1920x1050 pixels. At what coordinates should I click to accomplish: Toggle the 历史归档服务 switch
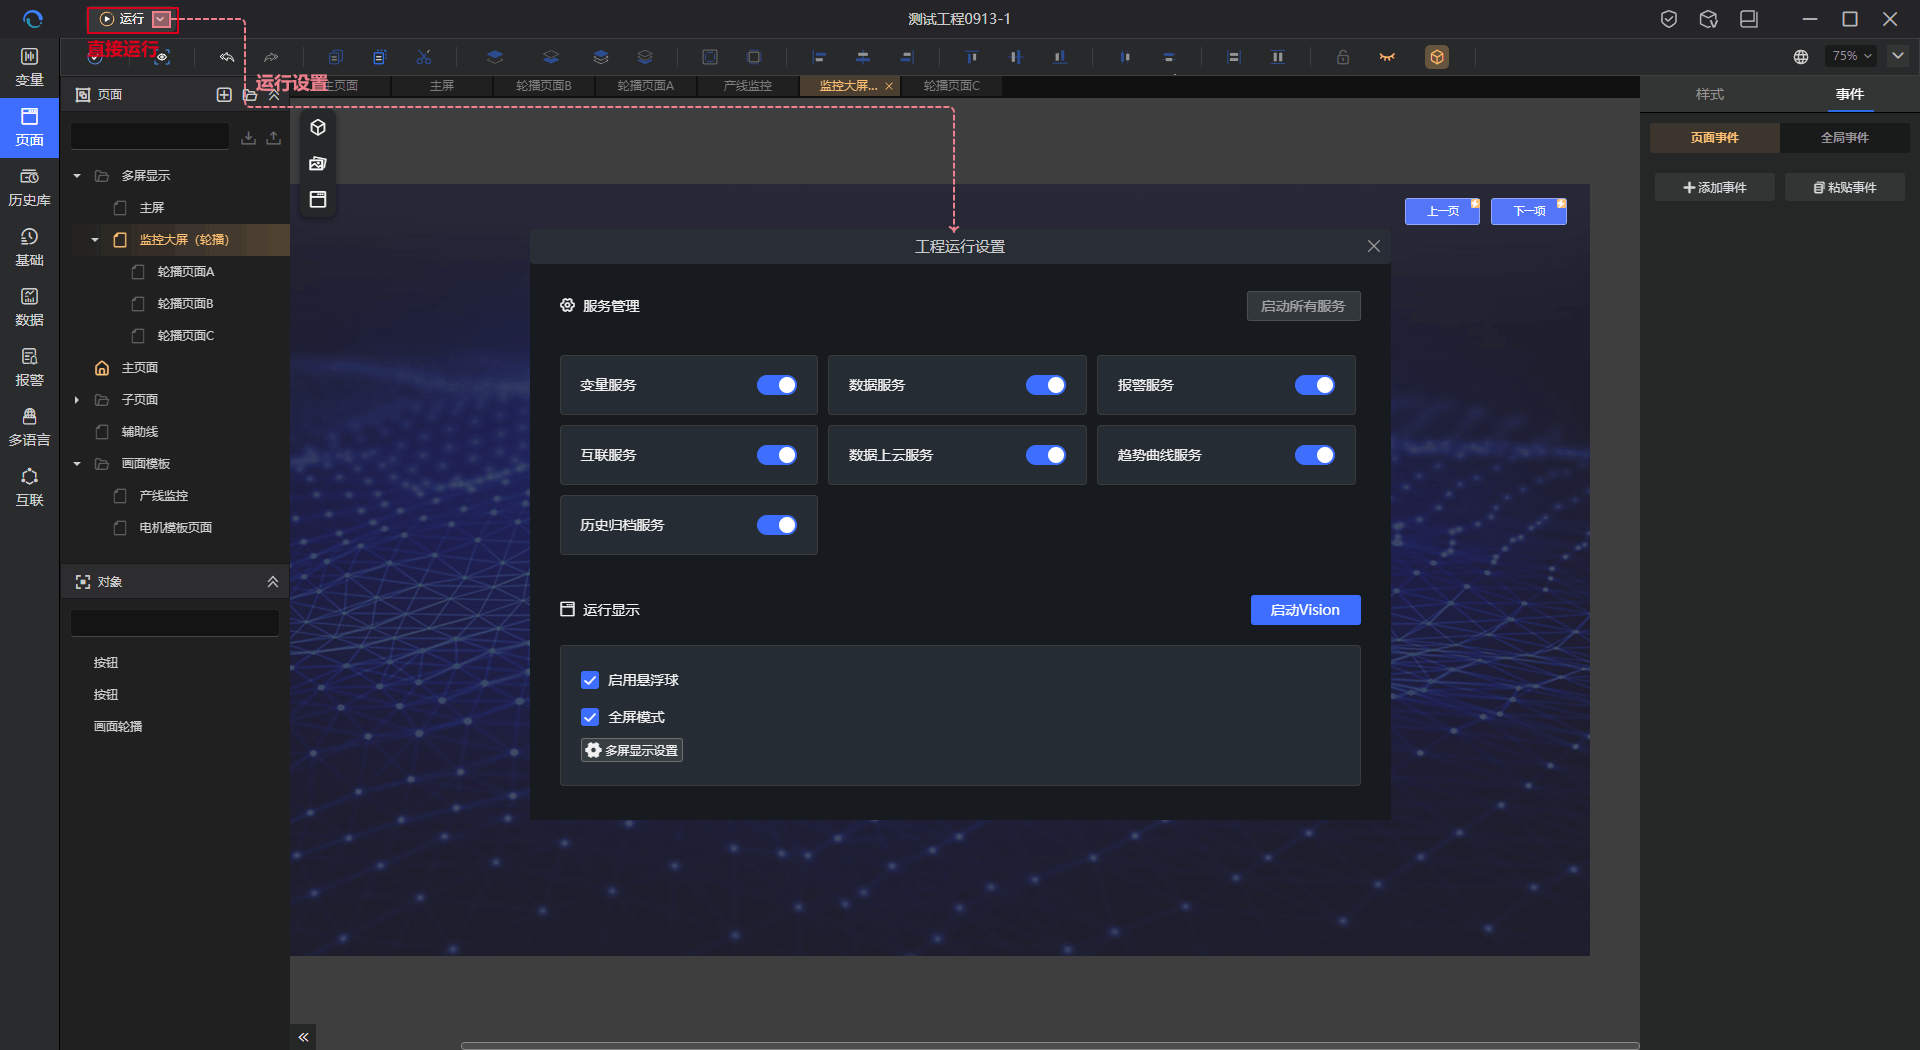(777, 525)
